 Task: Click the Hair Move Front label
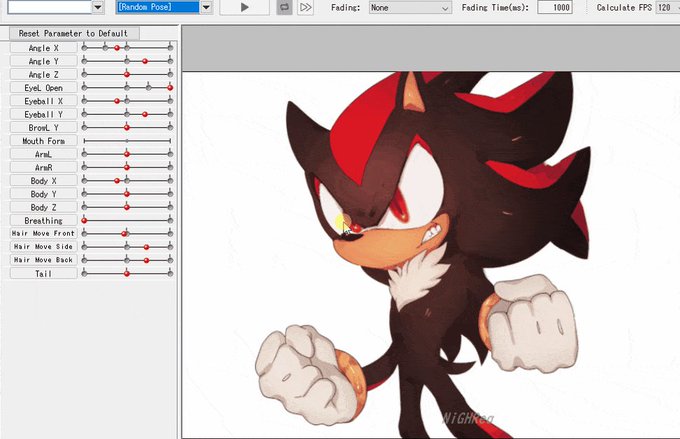[x=43, y=233]
